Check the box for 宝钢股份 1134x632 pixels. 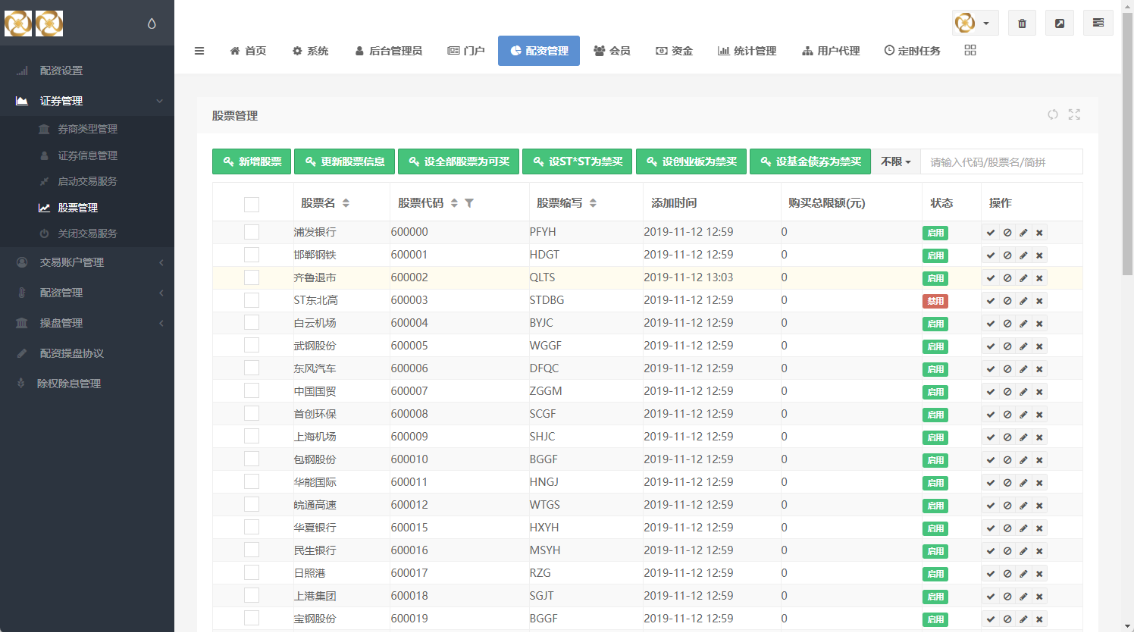pyautogui.click(x=251, y=618)
